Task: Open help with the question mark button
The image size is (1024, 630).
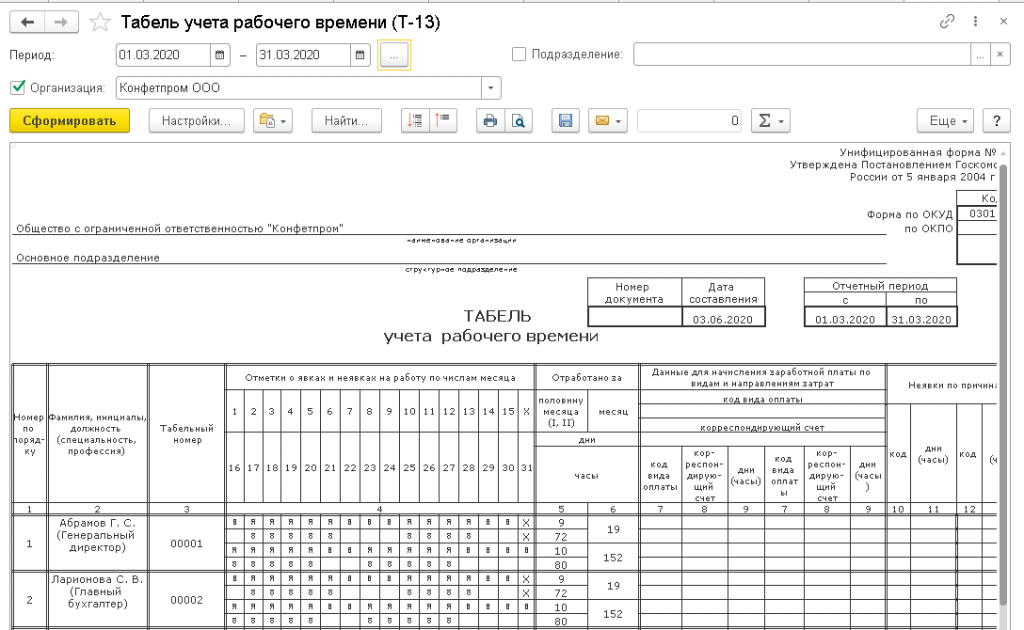Action: (x=997, y=121)
